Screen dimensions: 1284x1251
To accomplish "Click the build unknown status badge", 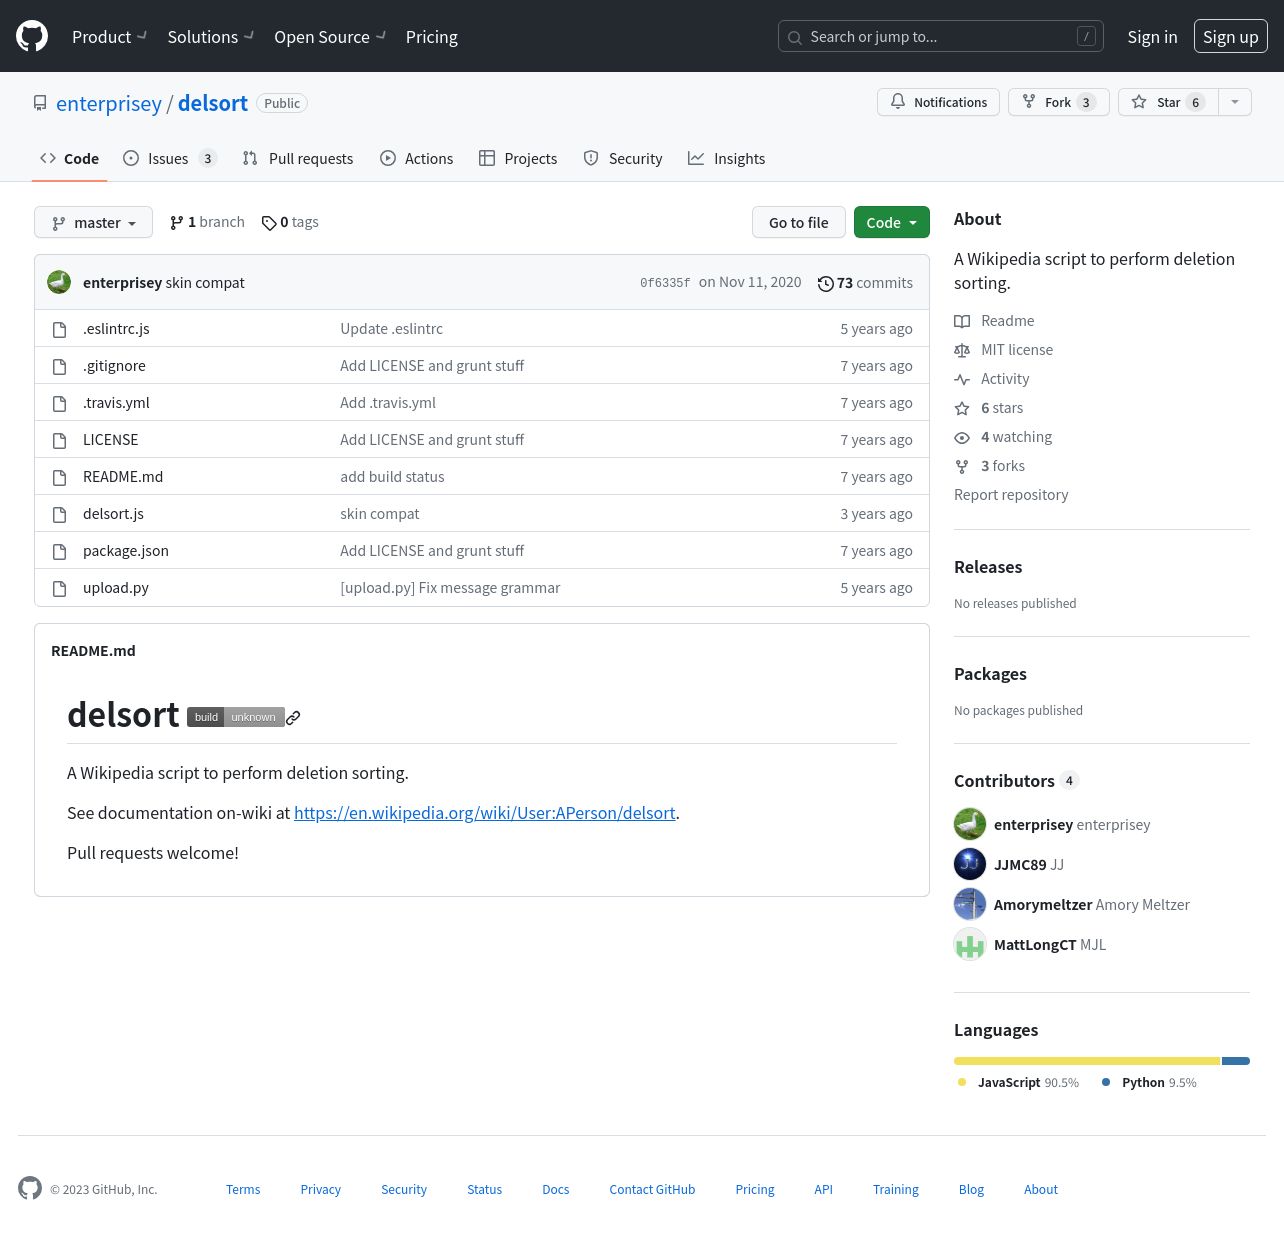I will 236,717.
